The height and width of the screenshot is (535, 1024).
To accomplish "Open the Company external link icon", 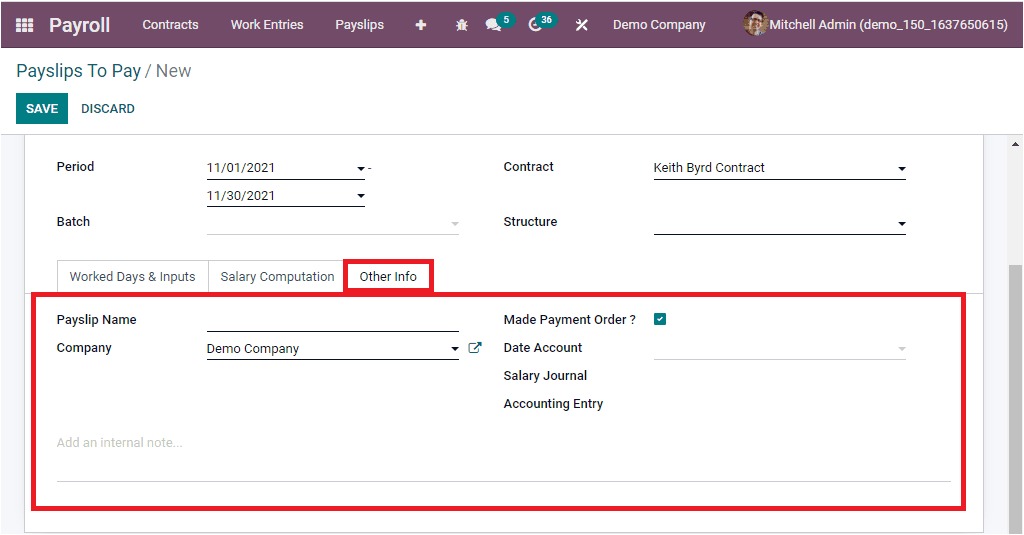I will (x=475, y=348).
